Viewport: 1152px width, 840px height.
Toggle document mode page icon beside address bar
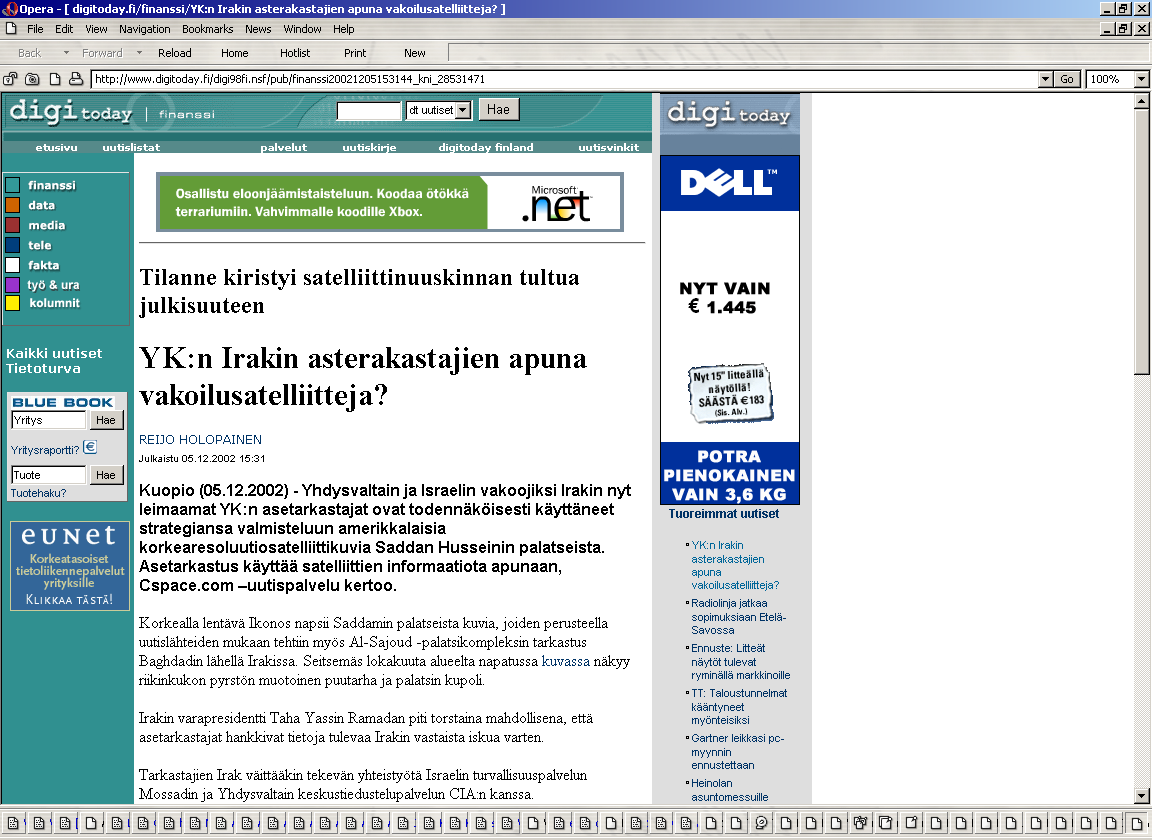click(54, 79)
